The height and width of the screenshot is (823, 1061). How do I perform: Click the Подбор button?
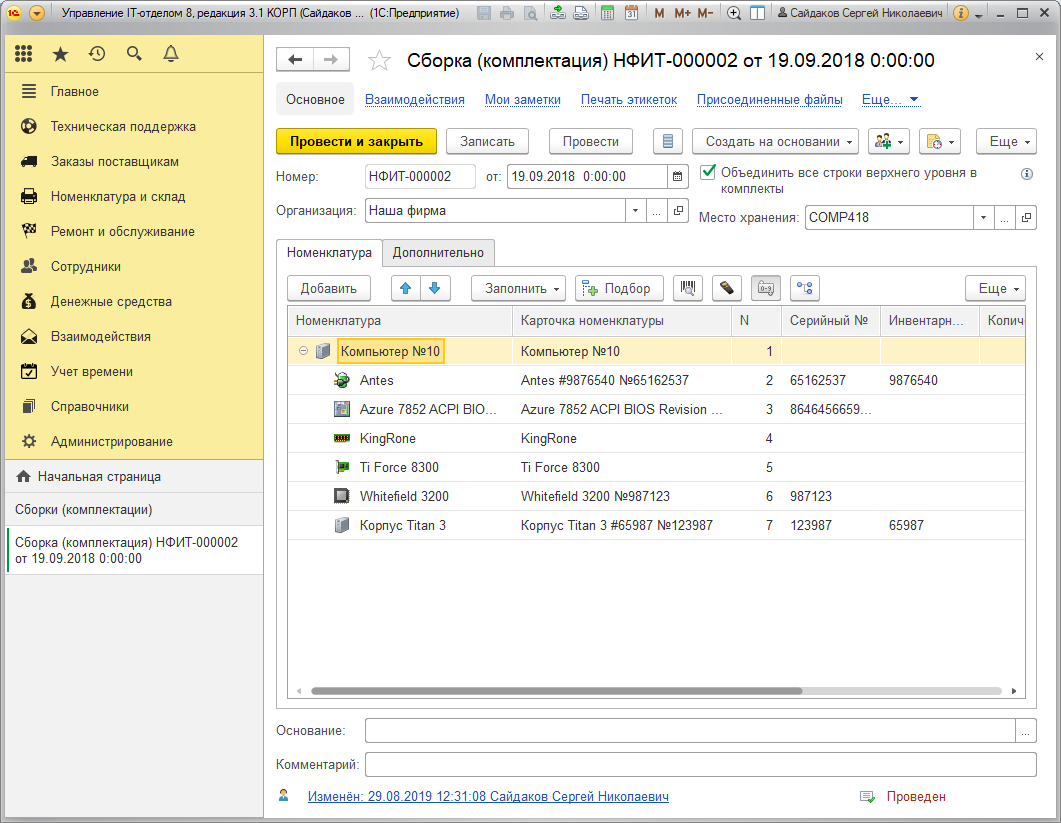tap(619, 288)
